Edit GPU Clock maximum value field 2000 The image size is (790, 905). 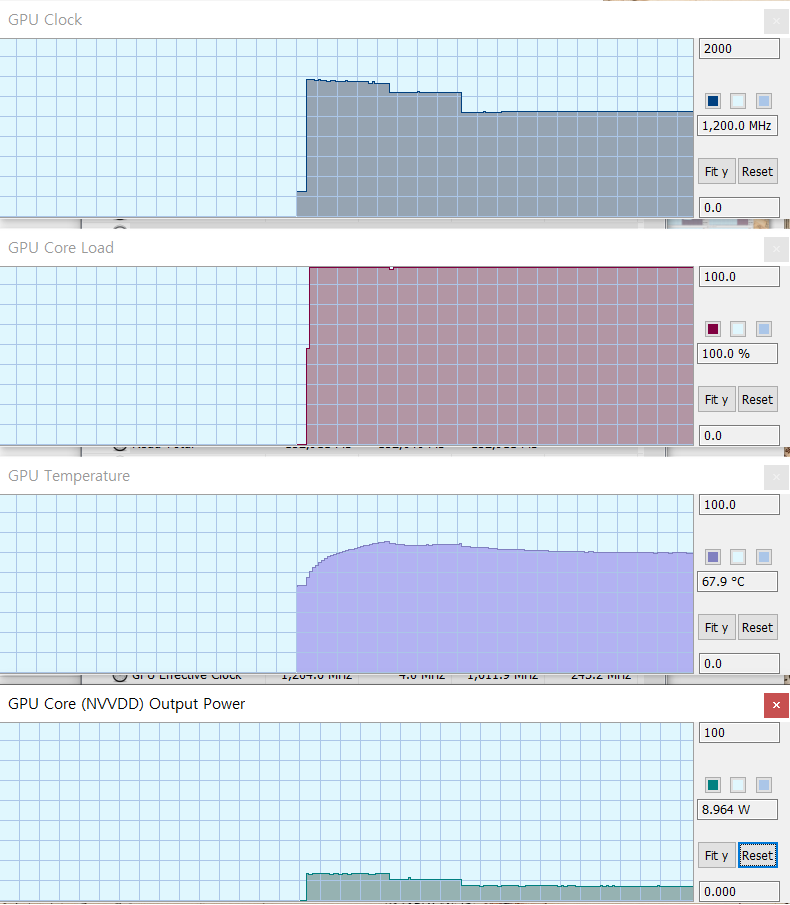[x=739, y=48]
